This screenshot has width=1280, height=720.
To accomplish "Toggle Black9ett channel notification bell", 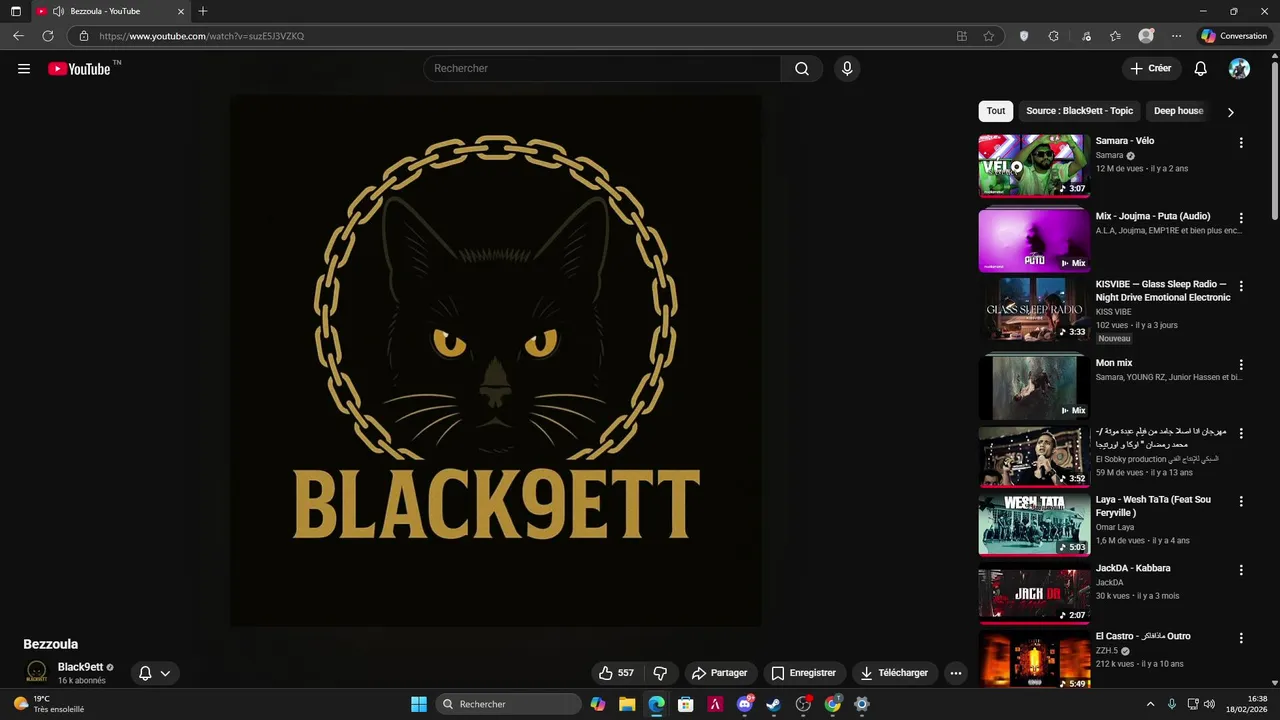I will coord(145,673).
